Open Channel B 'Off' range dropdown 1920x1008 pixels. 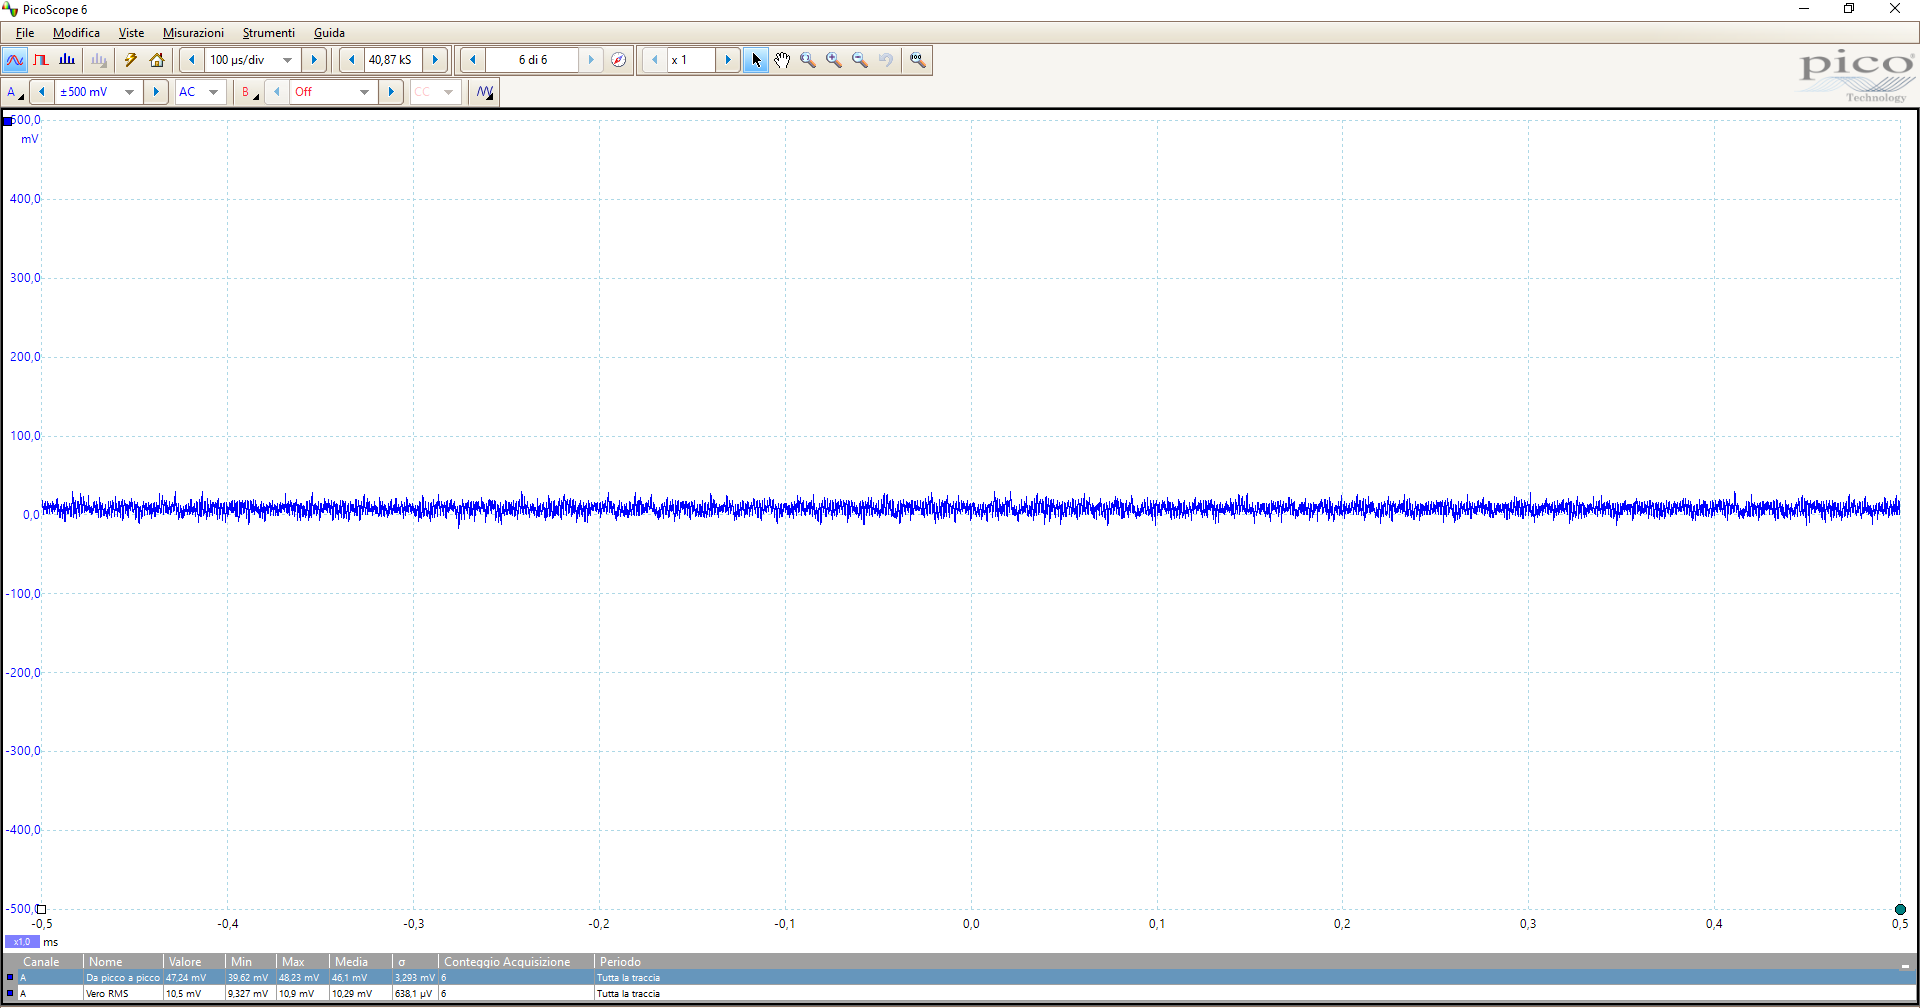[x=364, y=92]
